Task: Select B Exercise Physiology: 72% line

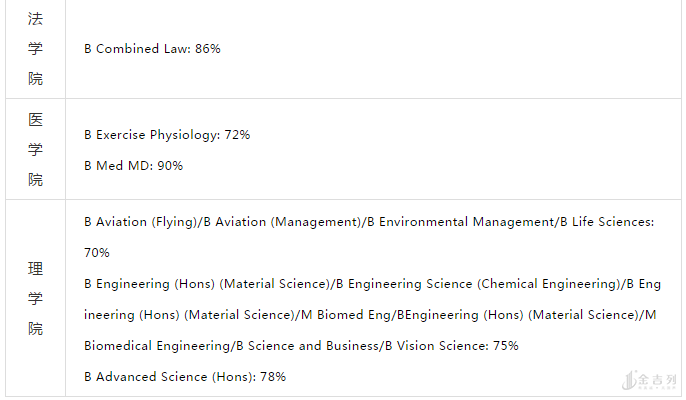Action: pos(167,134)
